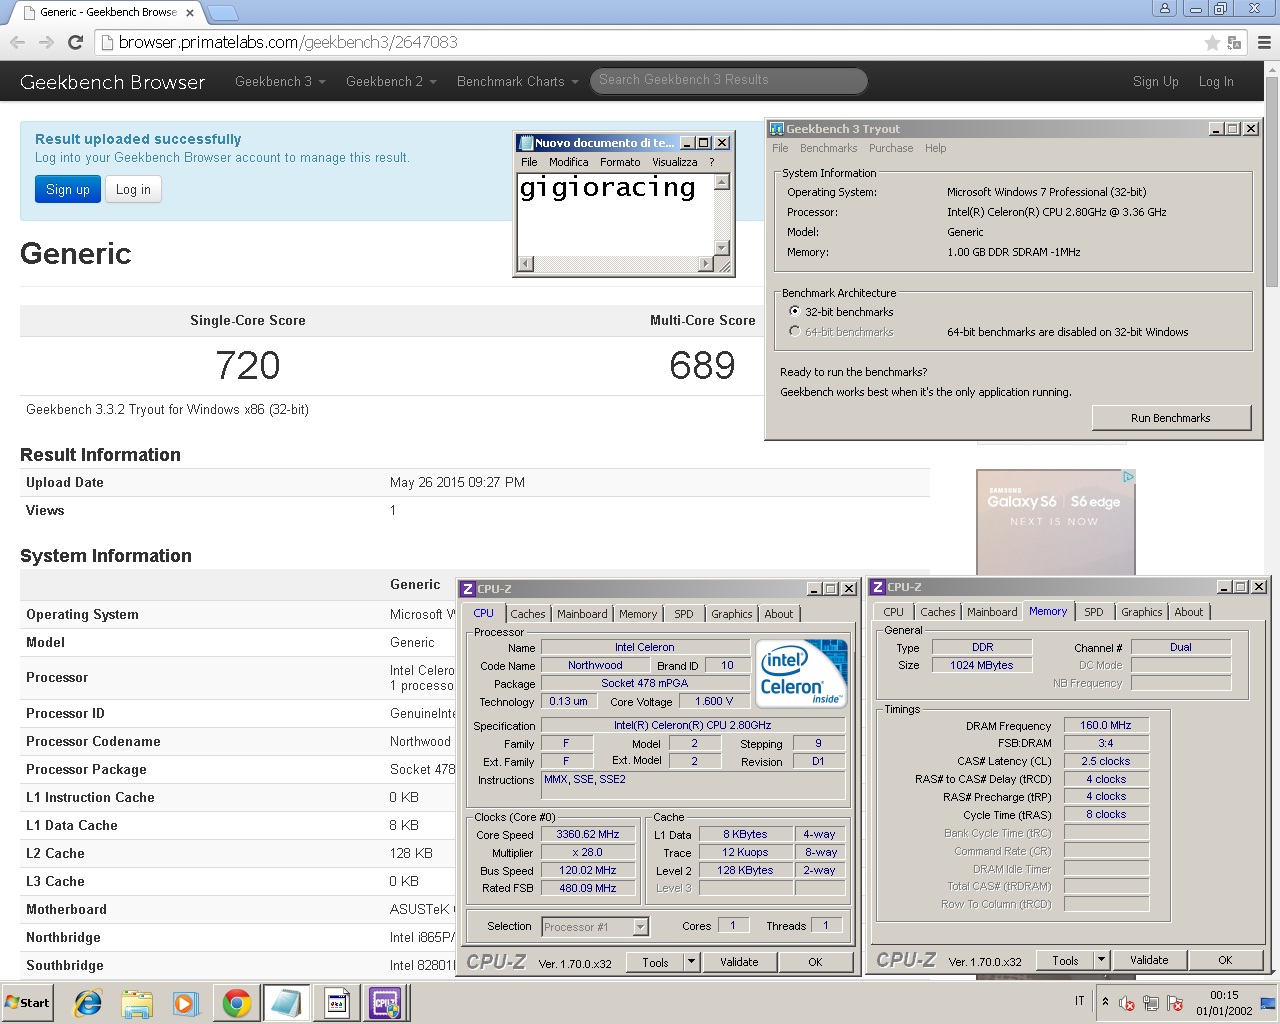This screenshot has height=1024, width=1280.
Task: Click the Samsung Galaxy S6 advertisement
Action: [1055, 522]
